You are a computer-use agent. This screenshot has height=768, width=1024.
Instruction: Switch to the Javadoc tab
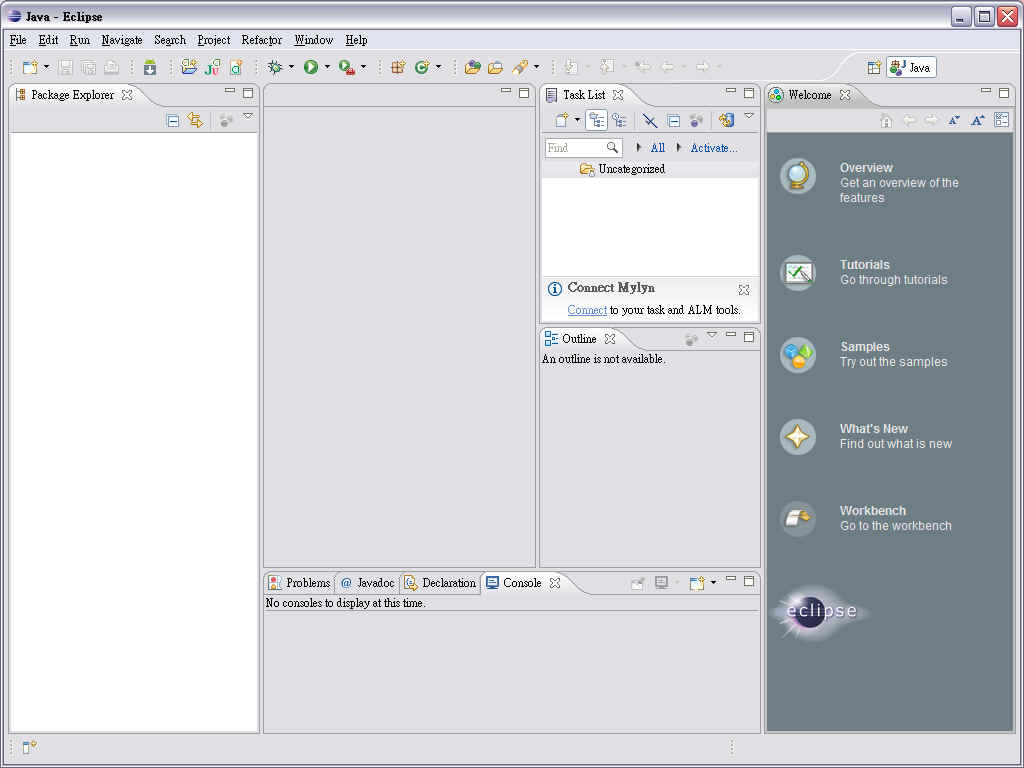click(x=368, y=583)
